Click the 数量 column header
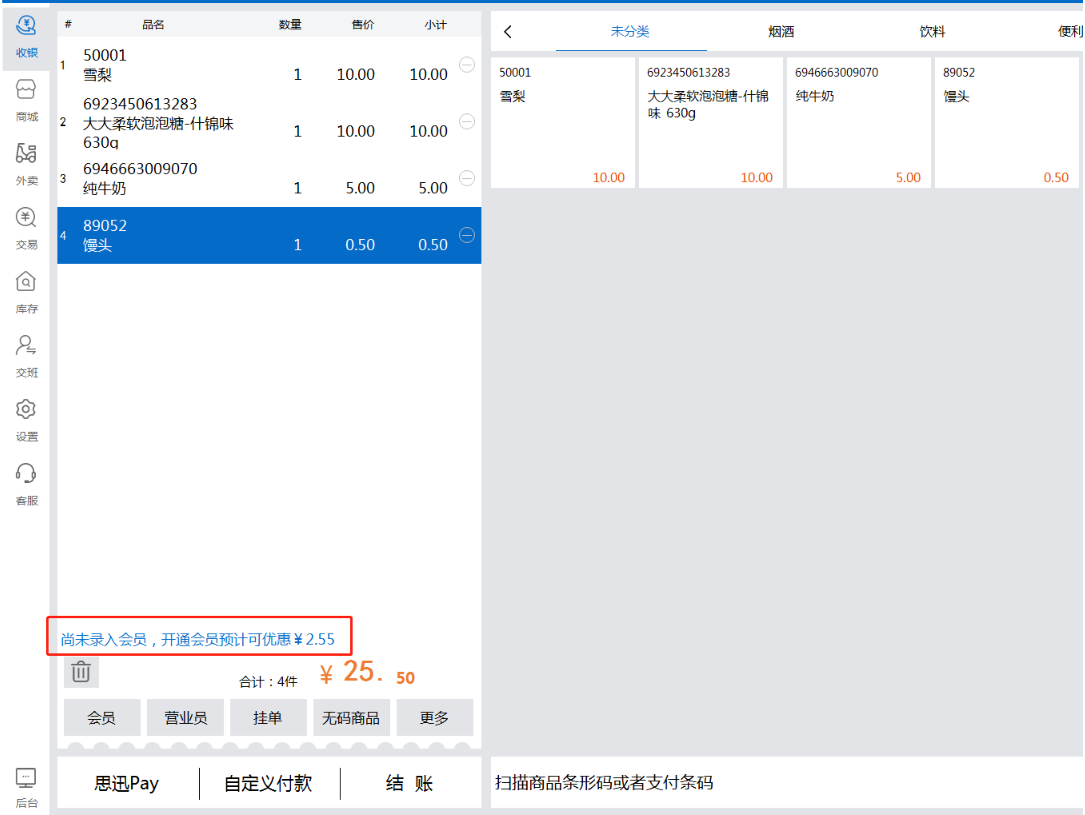This screenshot has width=1085, height=815. point(291,25)
